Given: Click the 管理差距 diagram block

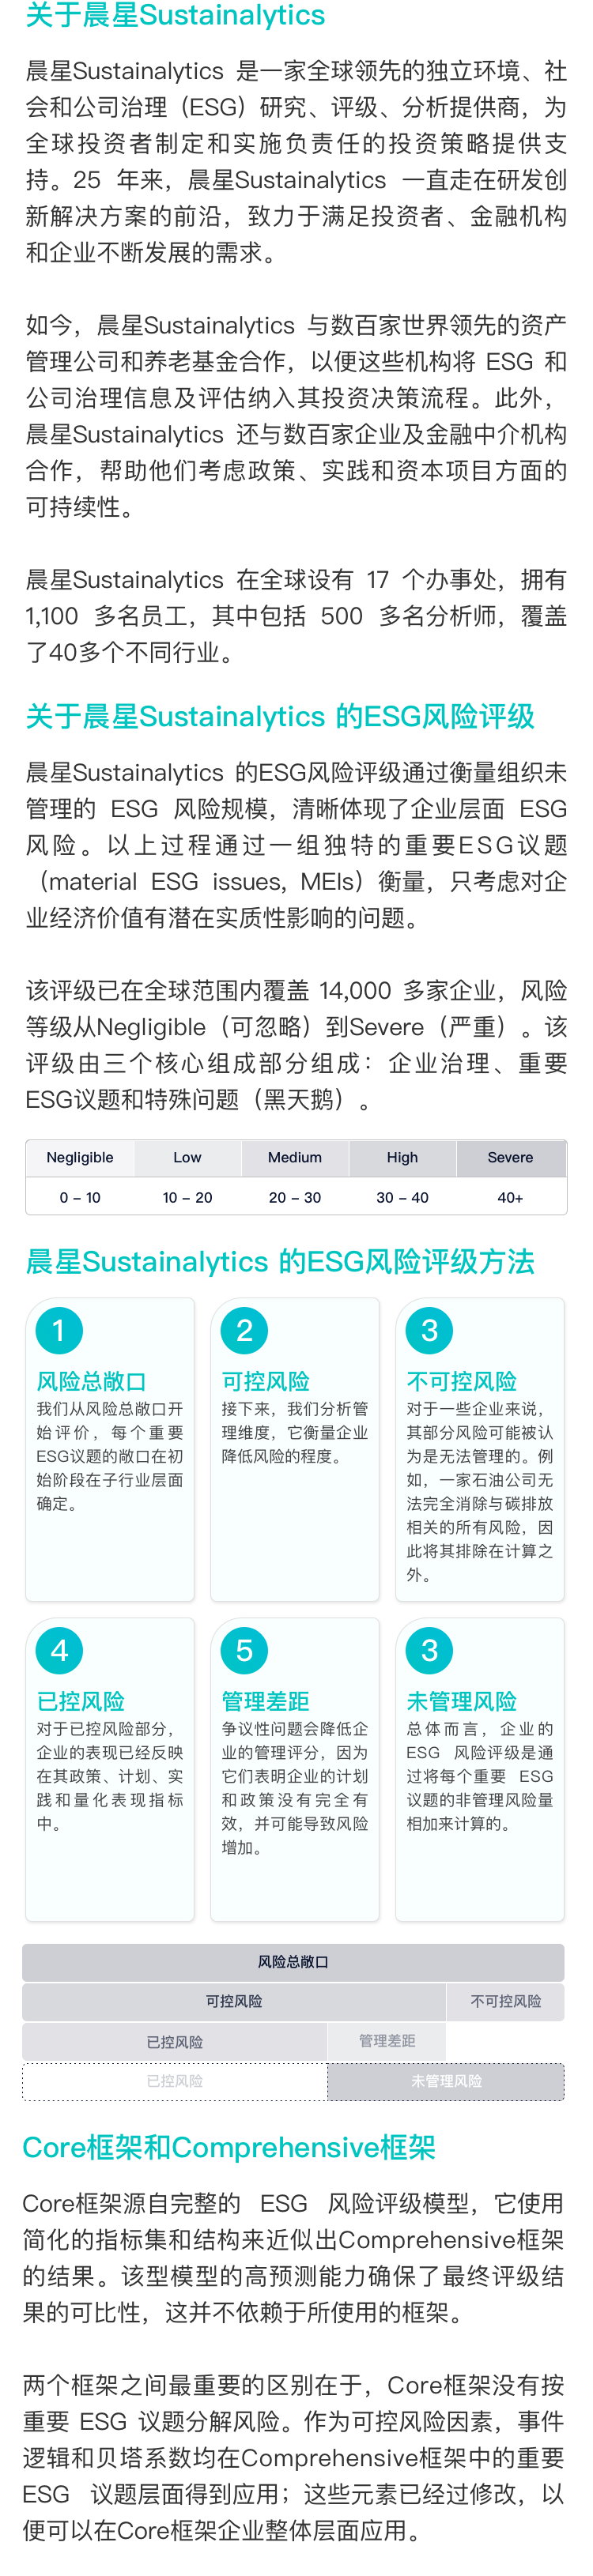Looking at the screenshot, I should [387, 2041].
